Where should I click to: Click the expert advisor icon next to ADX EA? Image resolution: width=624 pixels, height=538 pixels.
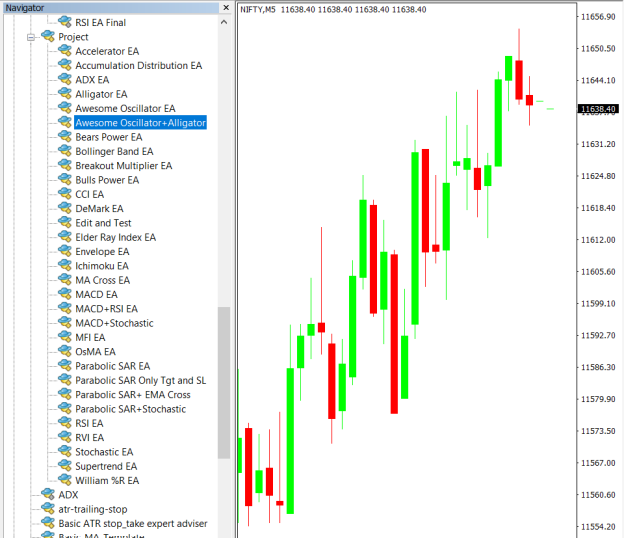coord(65,80)
